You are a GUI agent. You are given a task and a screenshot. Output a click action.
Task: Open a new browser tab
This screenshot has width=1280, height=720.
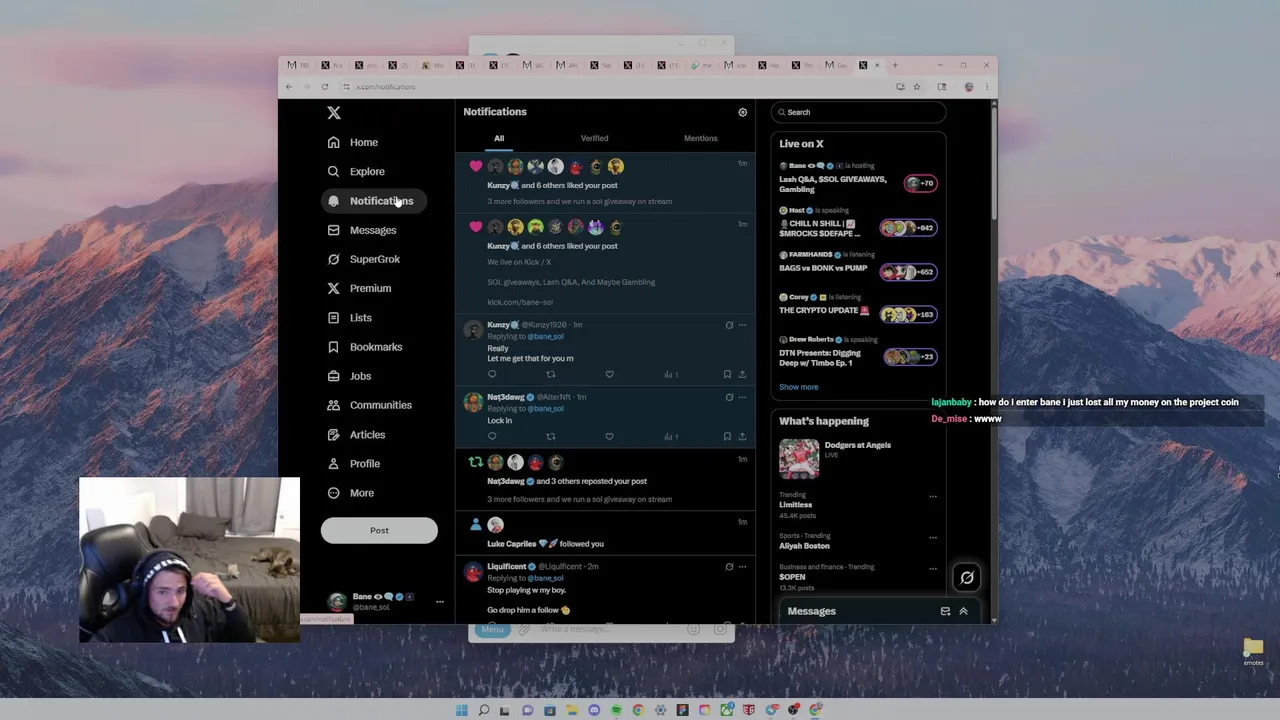coord(895,65)
